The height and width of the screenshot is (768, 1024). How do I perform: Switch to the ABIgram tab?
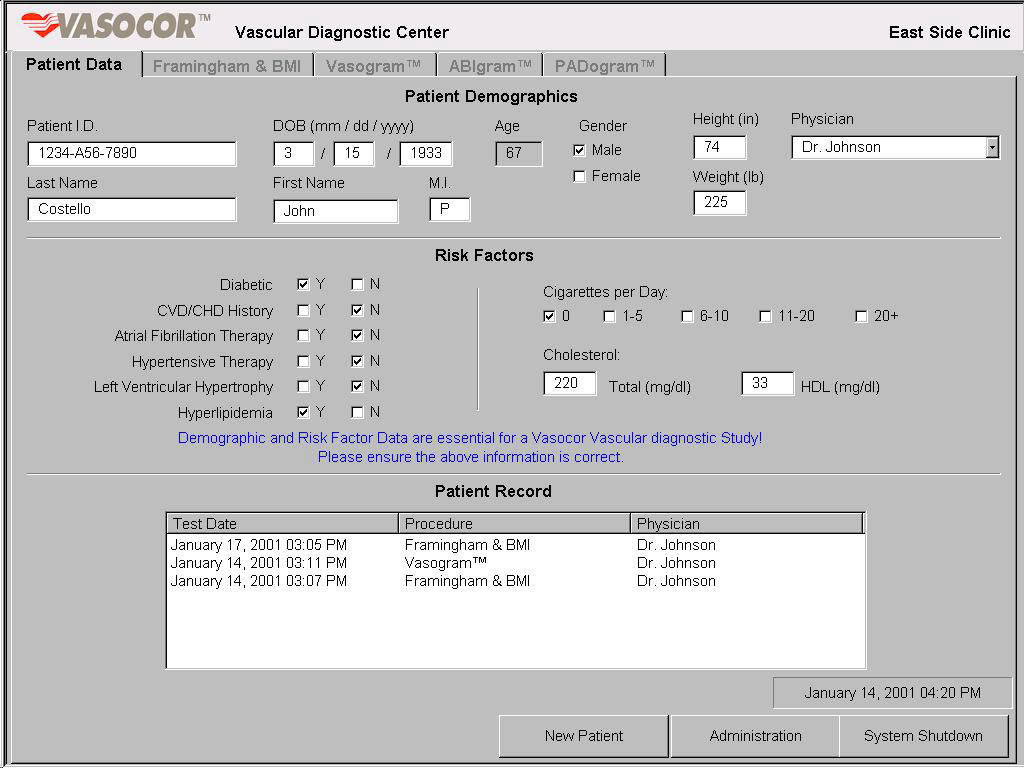[490, 66]
